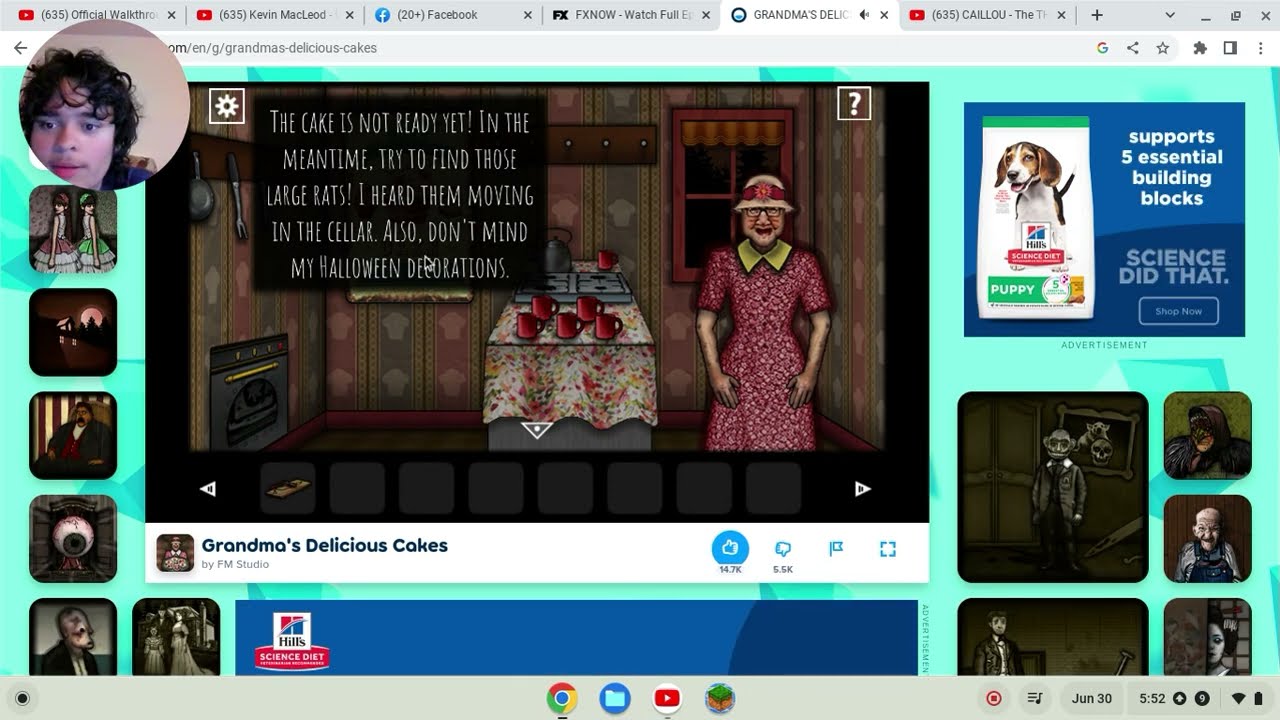Click the frying pan on the wall
The width and height of the screenshot is (1280, 720).
pos(201,190)
